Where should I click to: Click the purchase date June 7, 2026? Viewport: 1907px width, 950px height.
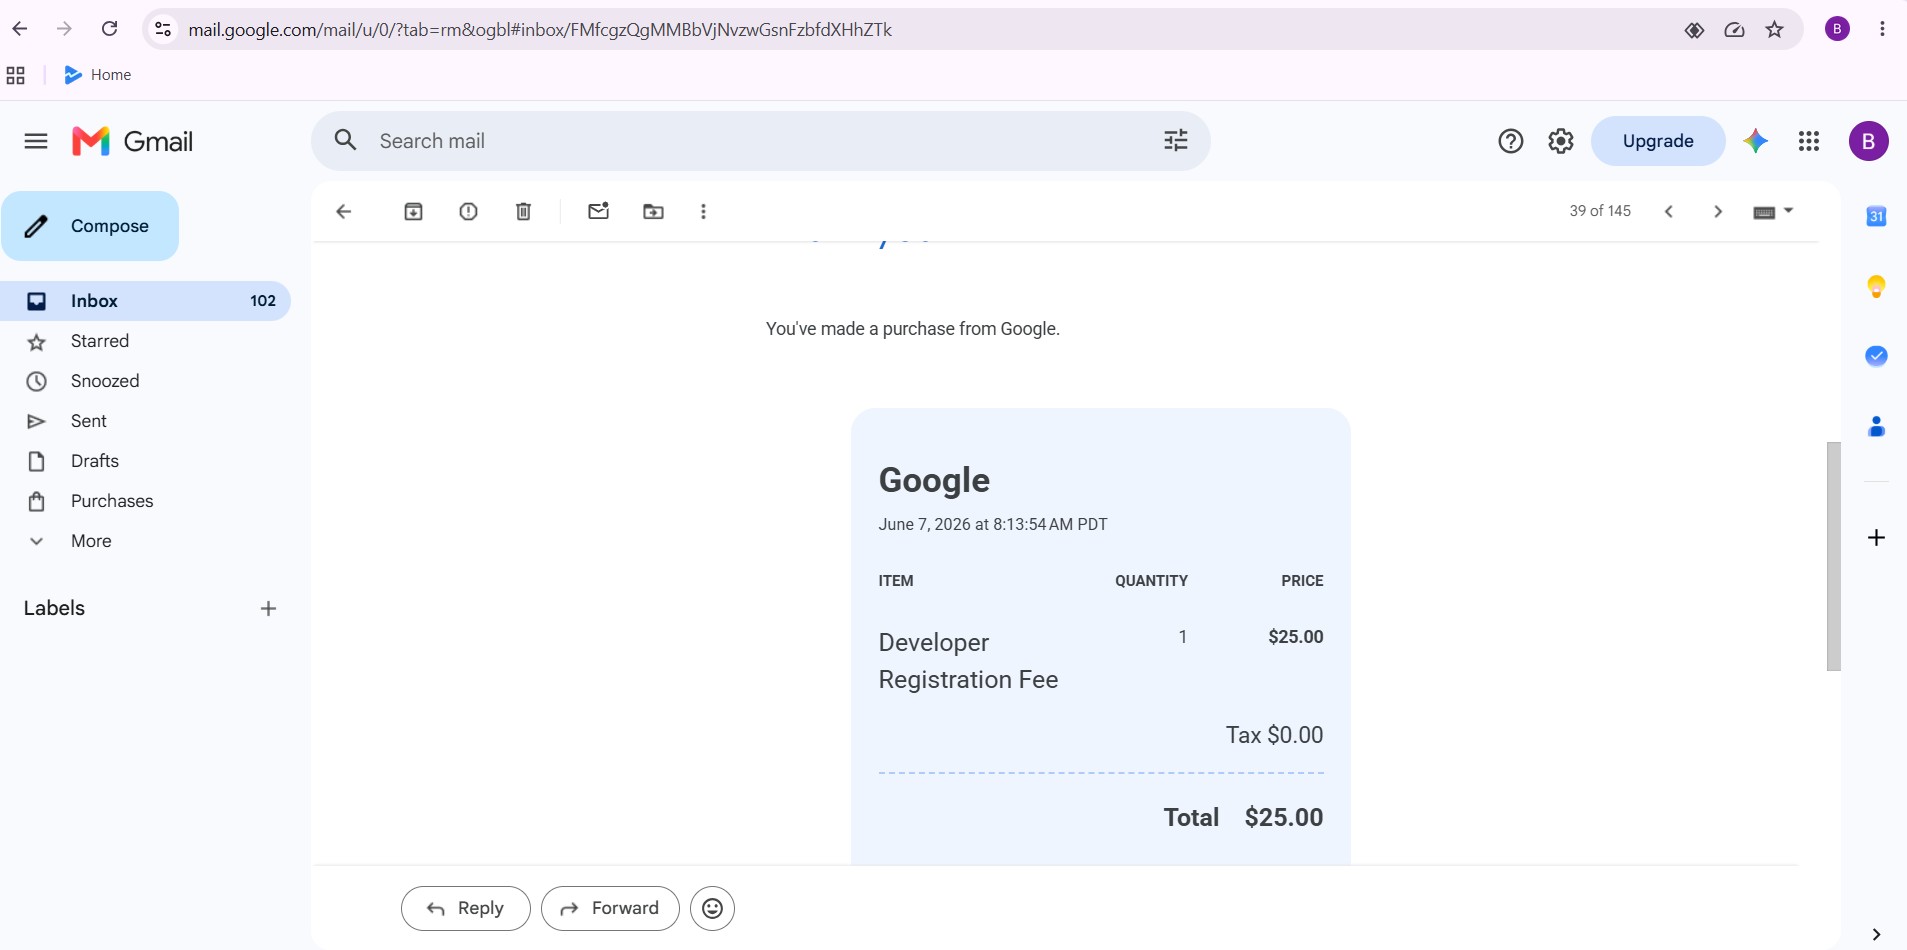click(x=993, y=524)
